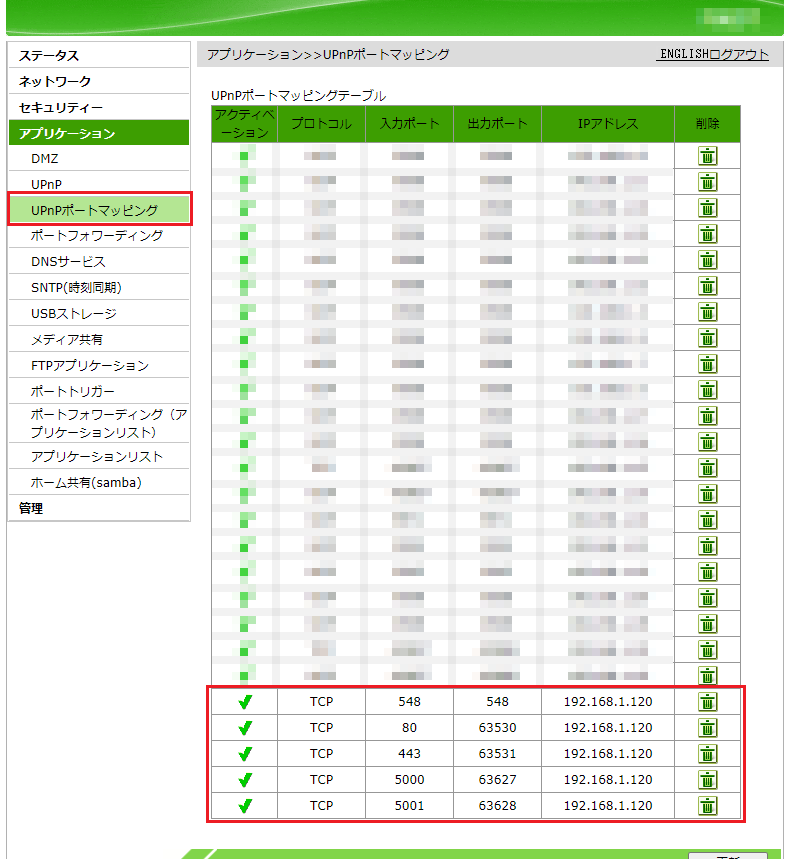Click the 入力ポート column header
This screenshot has height=859, width=796.
(410, 124)
